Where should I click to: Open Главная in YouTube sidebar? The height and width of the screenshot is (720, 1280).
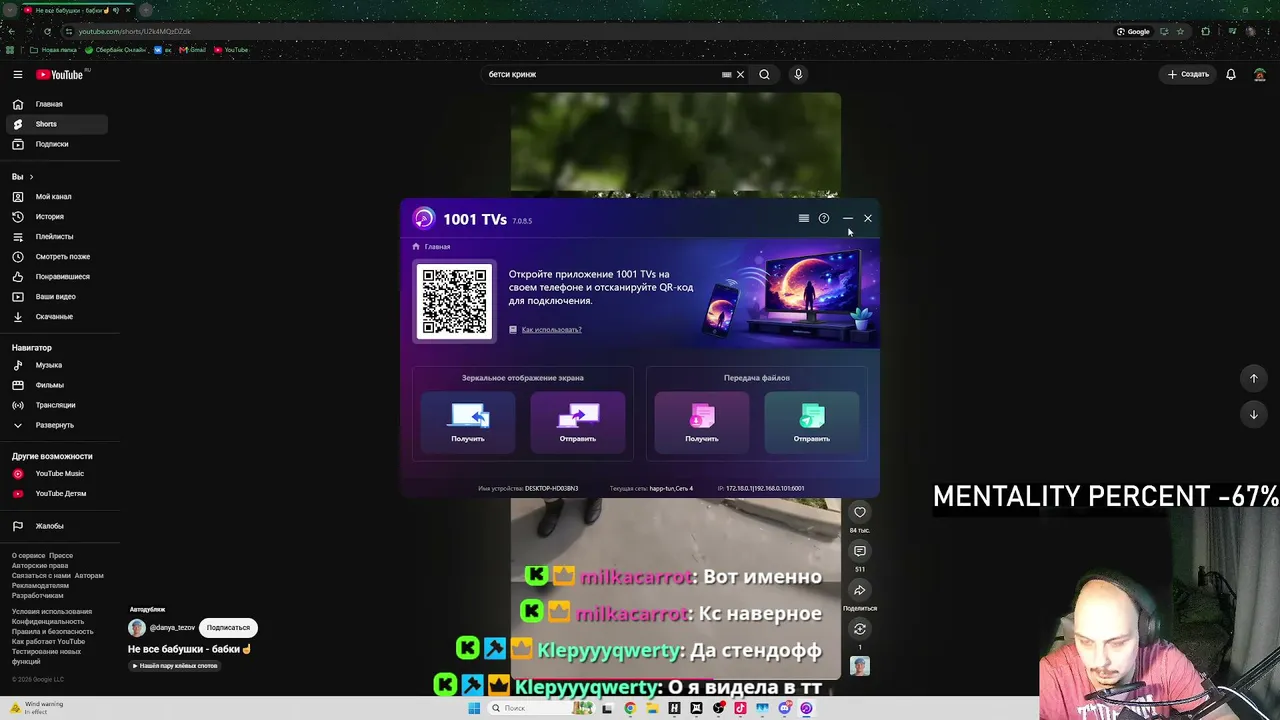[x=56, y=104]
